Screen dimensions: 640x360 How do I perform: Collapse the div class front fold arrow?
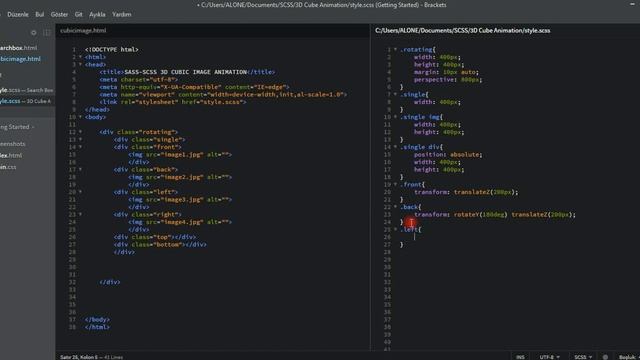point(80,147)
